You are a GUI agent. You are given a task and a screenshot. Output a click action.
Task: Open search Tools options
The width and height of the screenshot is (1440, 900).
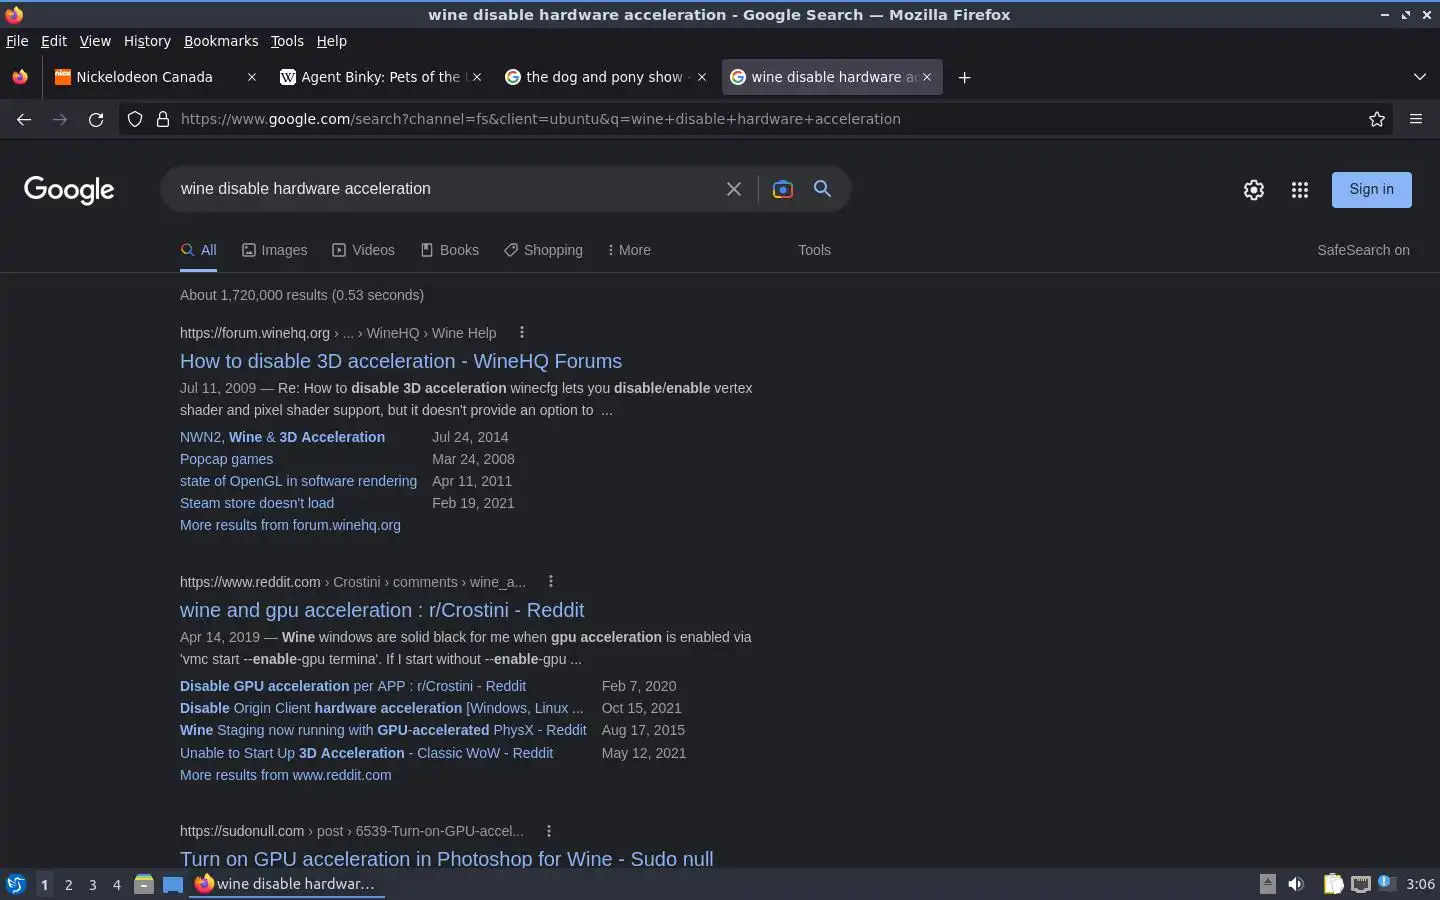(x=814, y=250)
